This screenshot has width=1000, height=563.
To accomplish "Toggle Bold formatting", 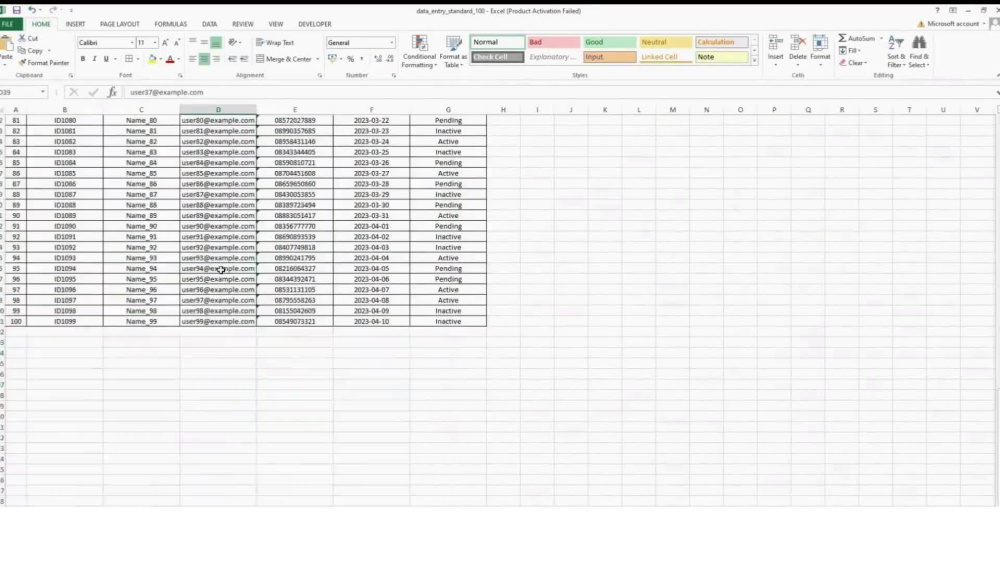I will click(x=82, y=59).
